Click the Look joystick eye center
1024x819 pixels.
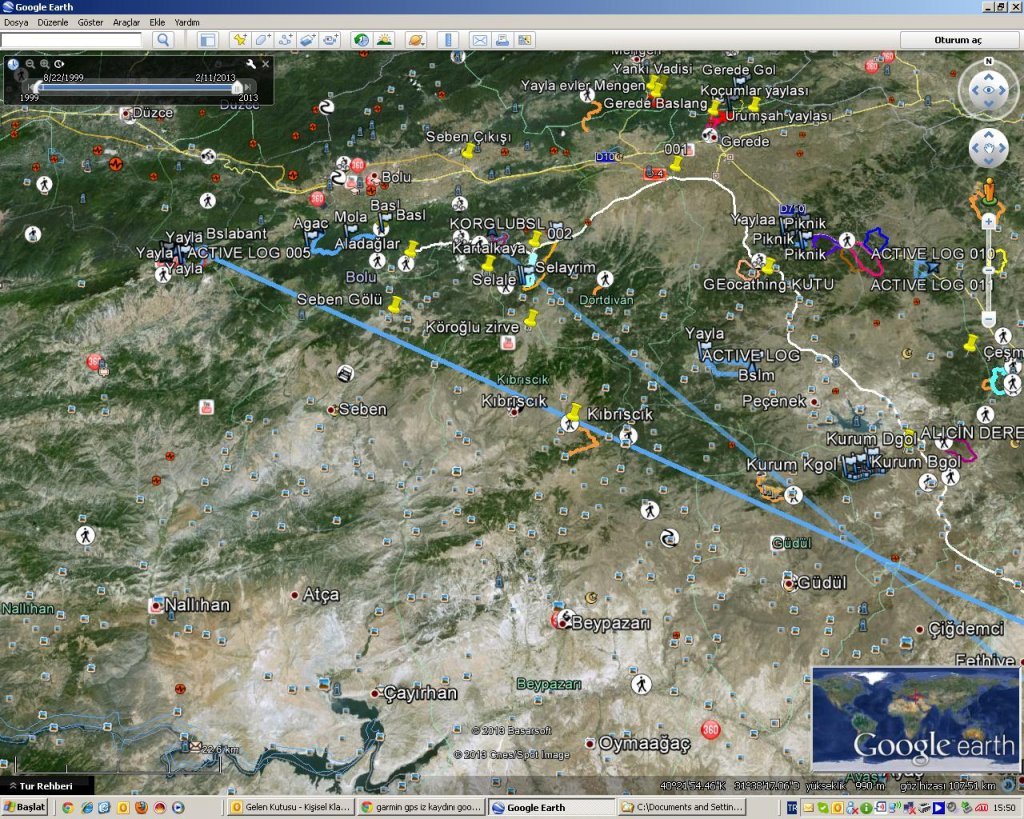click(988, 90)
